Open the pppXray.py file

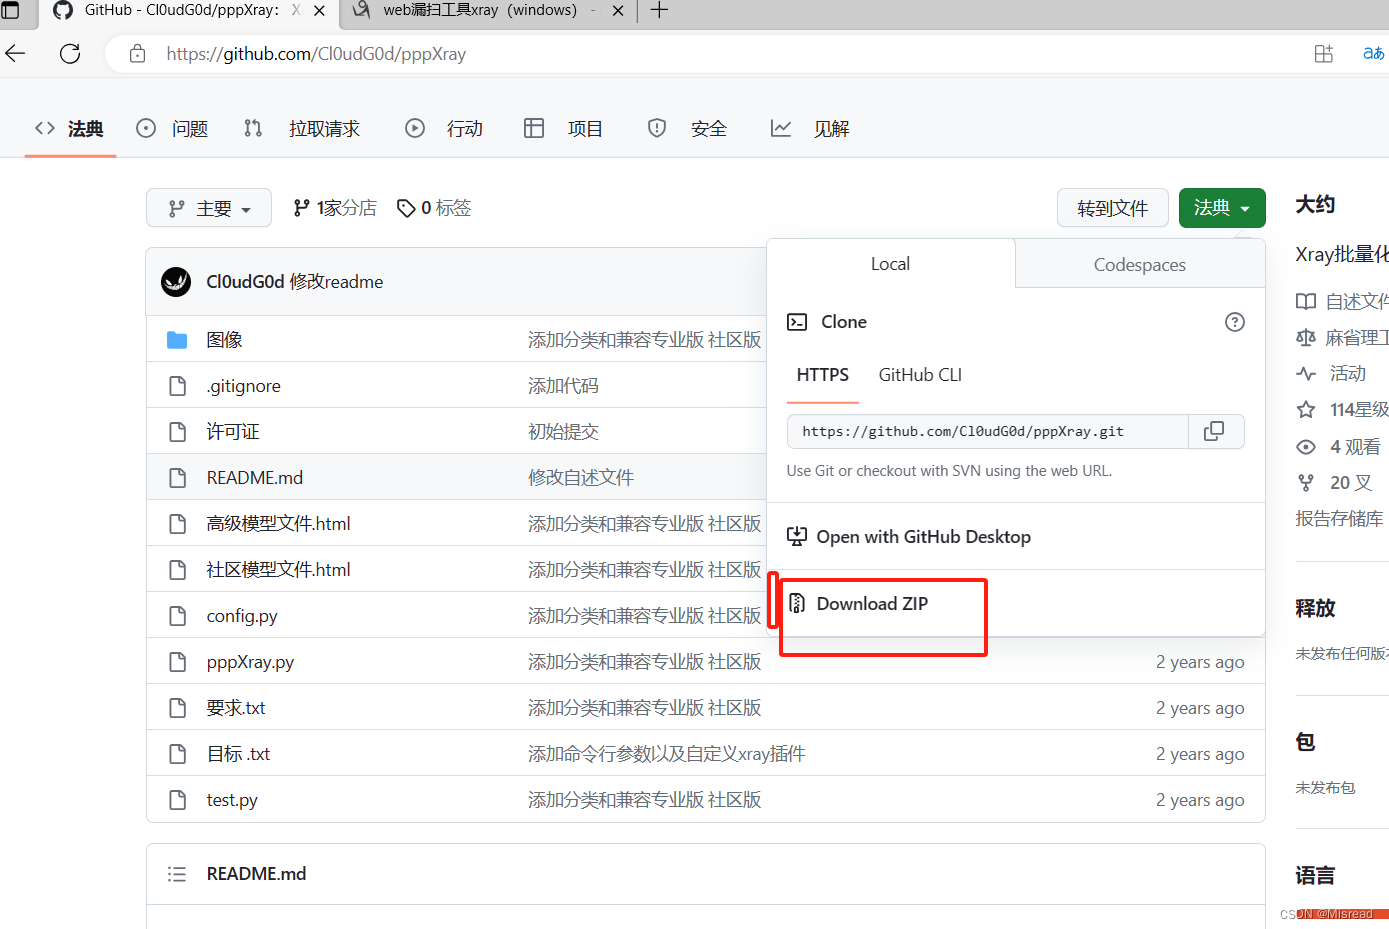(x=250, y=662)
